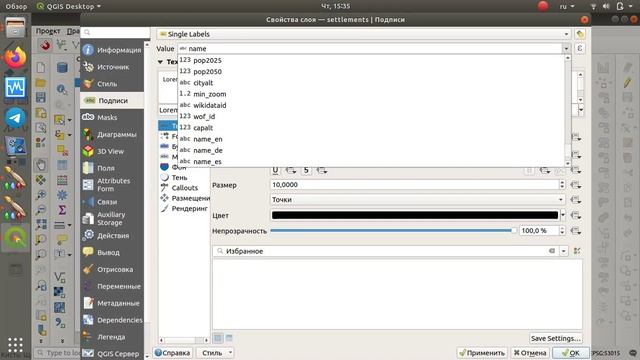
Task: Open the Избранное filter dropdown arrow
Action: click(563, 251)
